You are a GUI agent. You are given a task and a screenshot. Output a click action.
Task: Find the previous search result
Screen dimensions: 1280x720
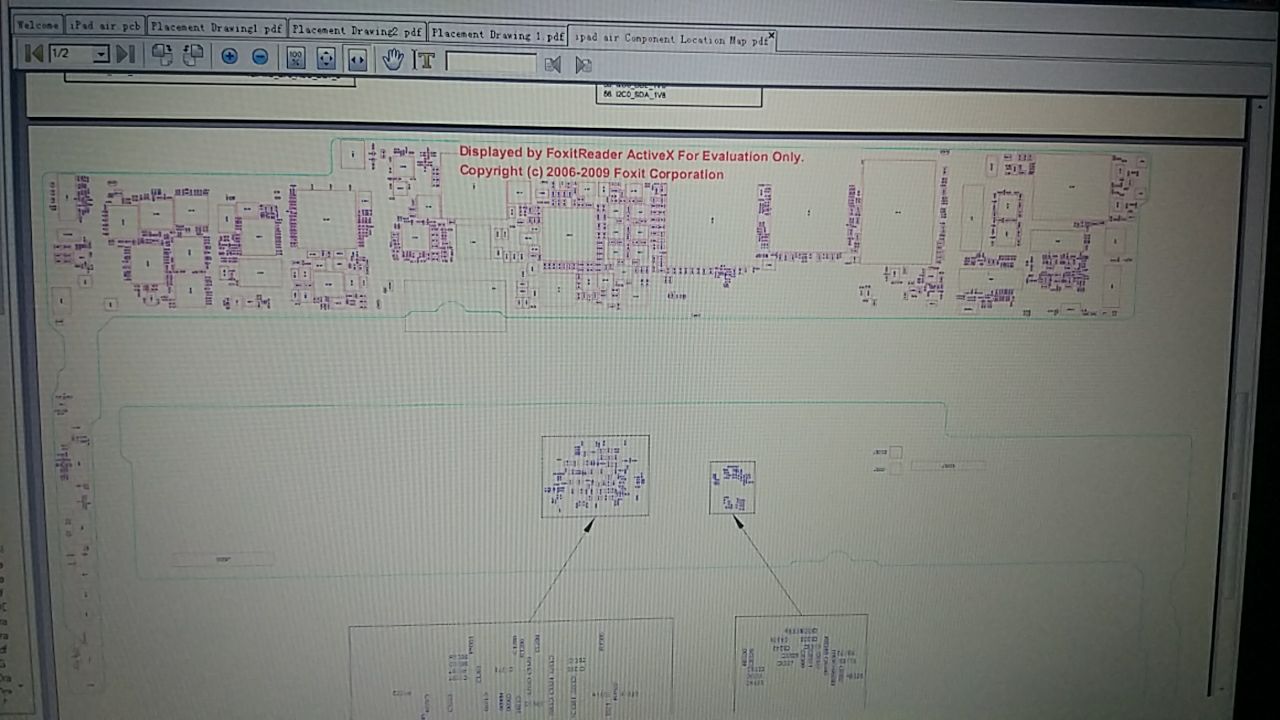tap(552, 65)
